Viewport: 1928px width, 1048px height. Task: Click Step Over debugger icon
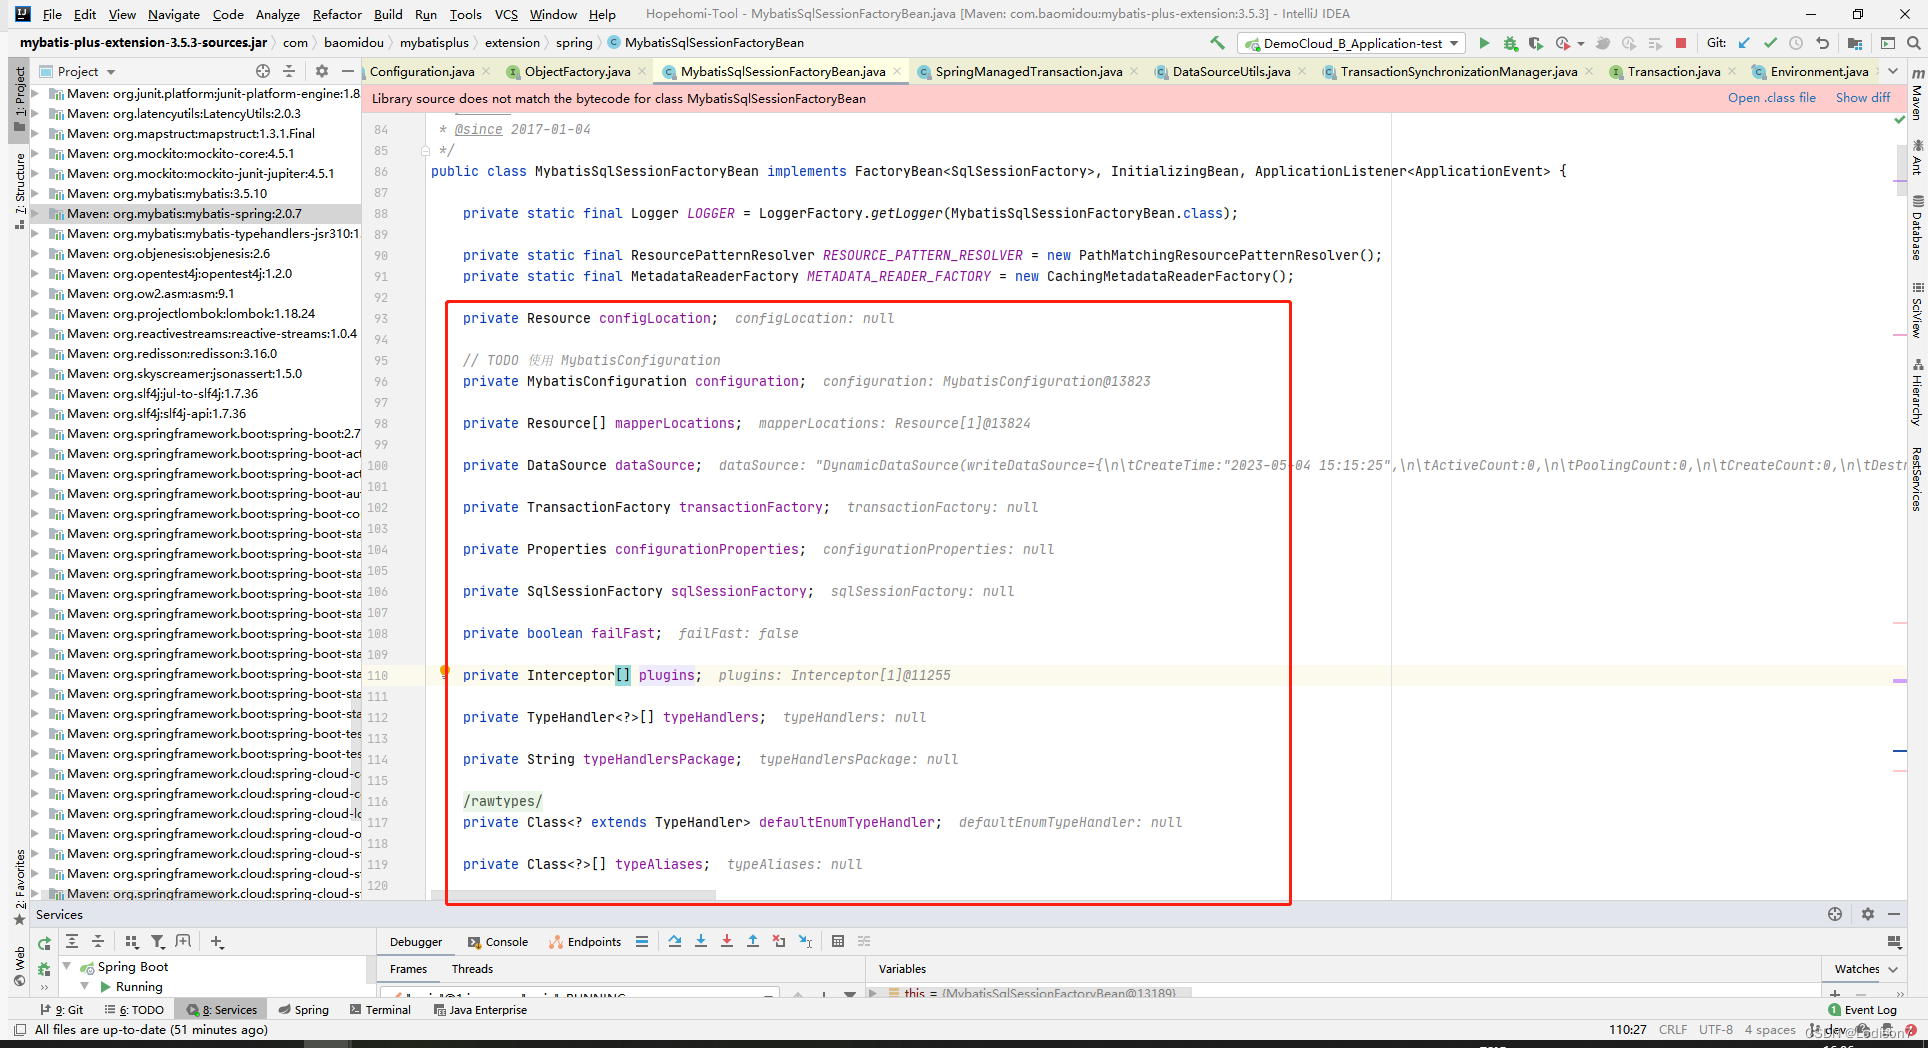pyautogui.click(x=675, y=942)
